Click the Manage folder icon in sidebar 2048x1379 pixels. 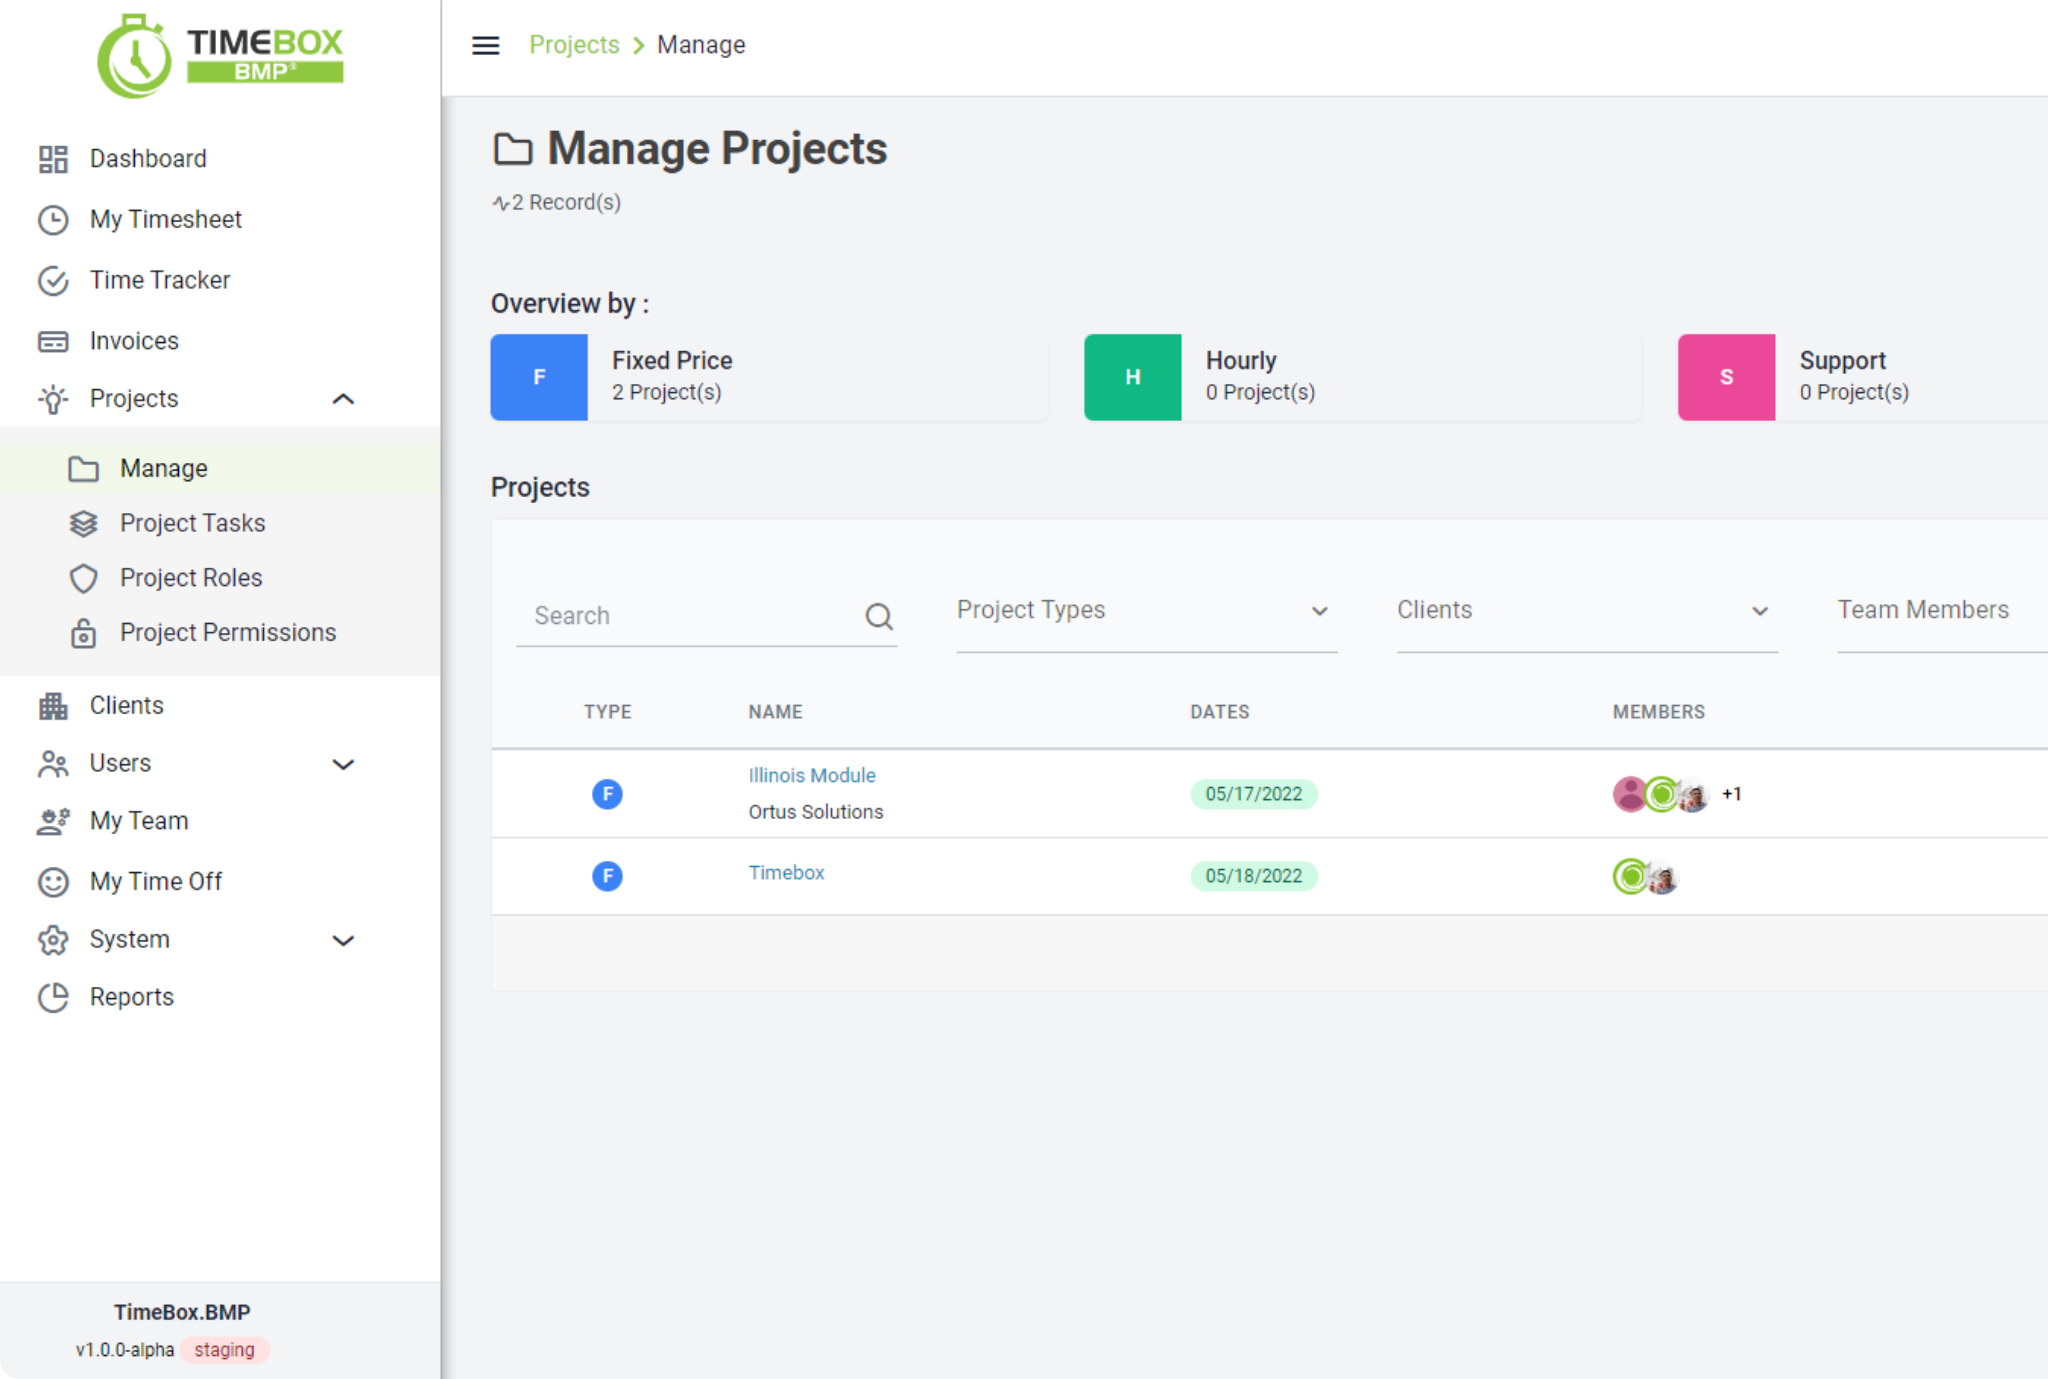83,469
